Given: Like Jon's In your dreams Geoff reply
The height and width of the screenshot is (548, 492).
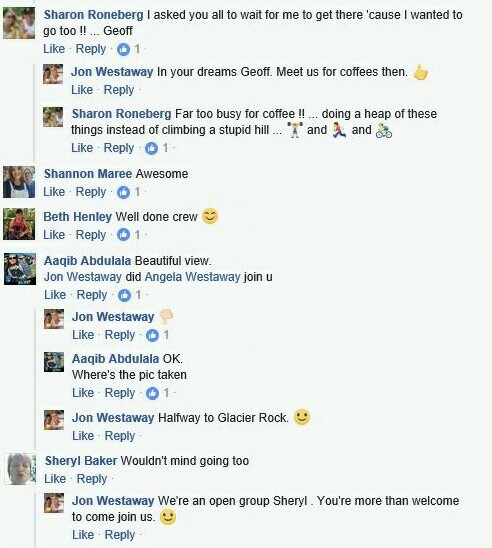Looking at the screenshot, I should pos(82,90).
